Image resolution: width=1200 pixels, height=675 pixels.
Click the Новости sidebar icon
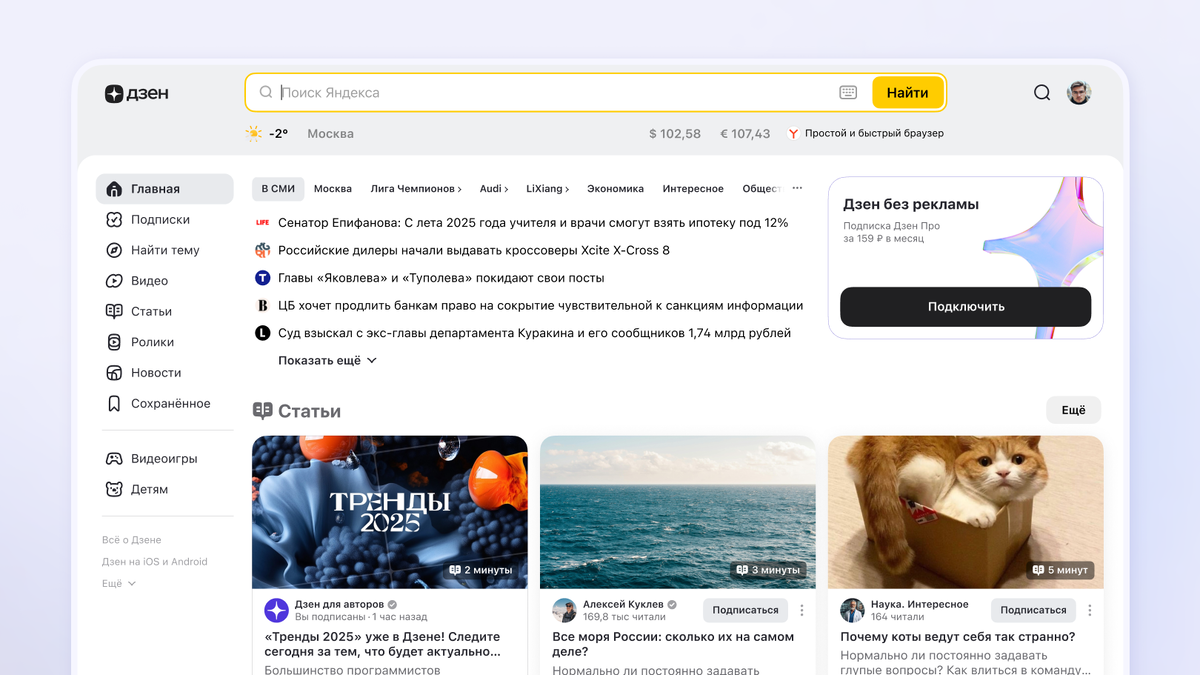click(x=114, y=373)
